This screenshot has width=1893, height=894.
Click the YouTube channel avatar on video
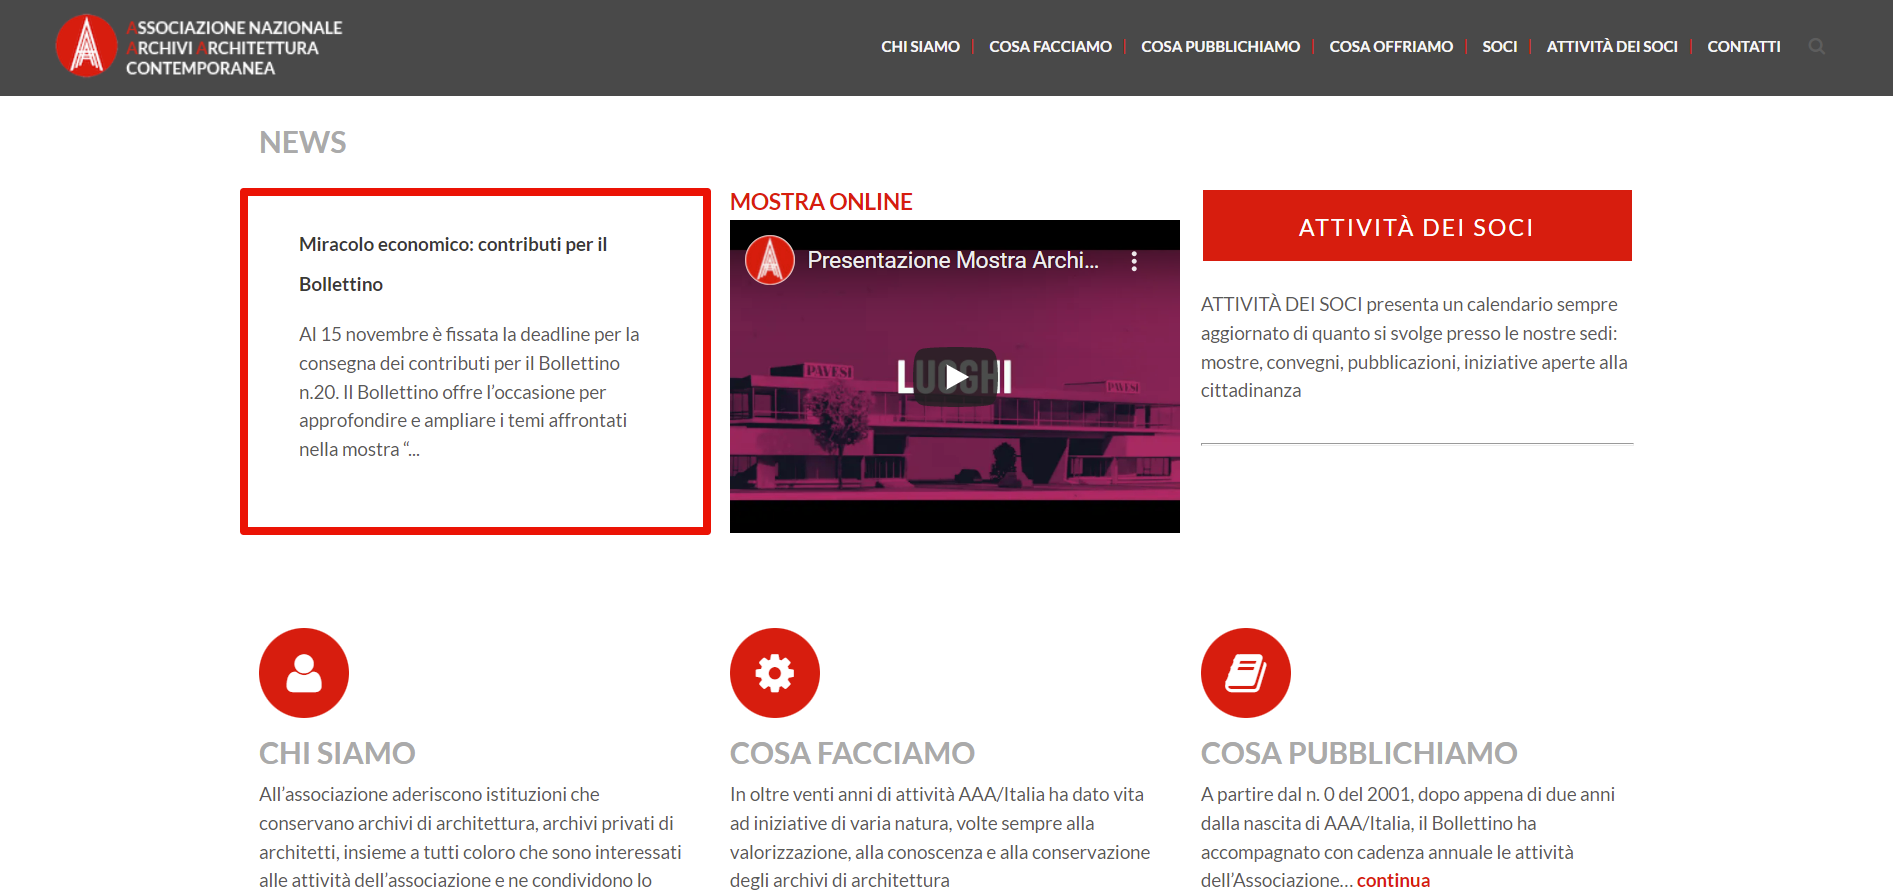coord(770,260)
